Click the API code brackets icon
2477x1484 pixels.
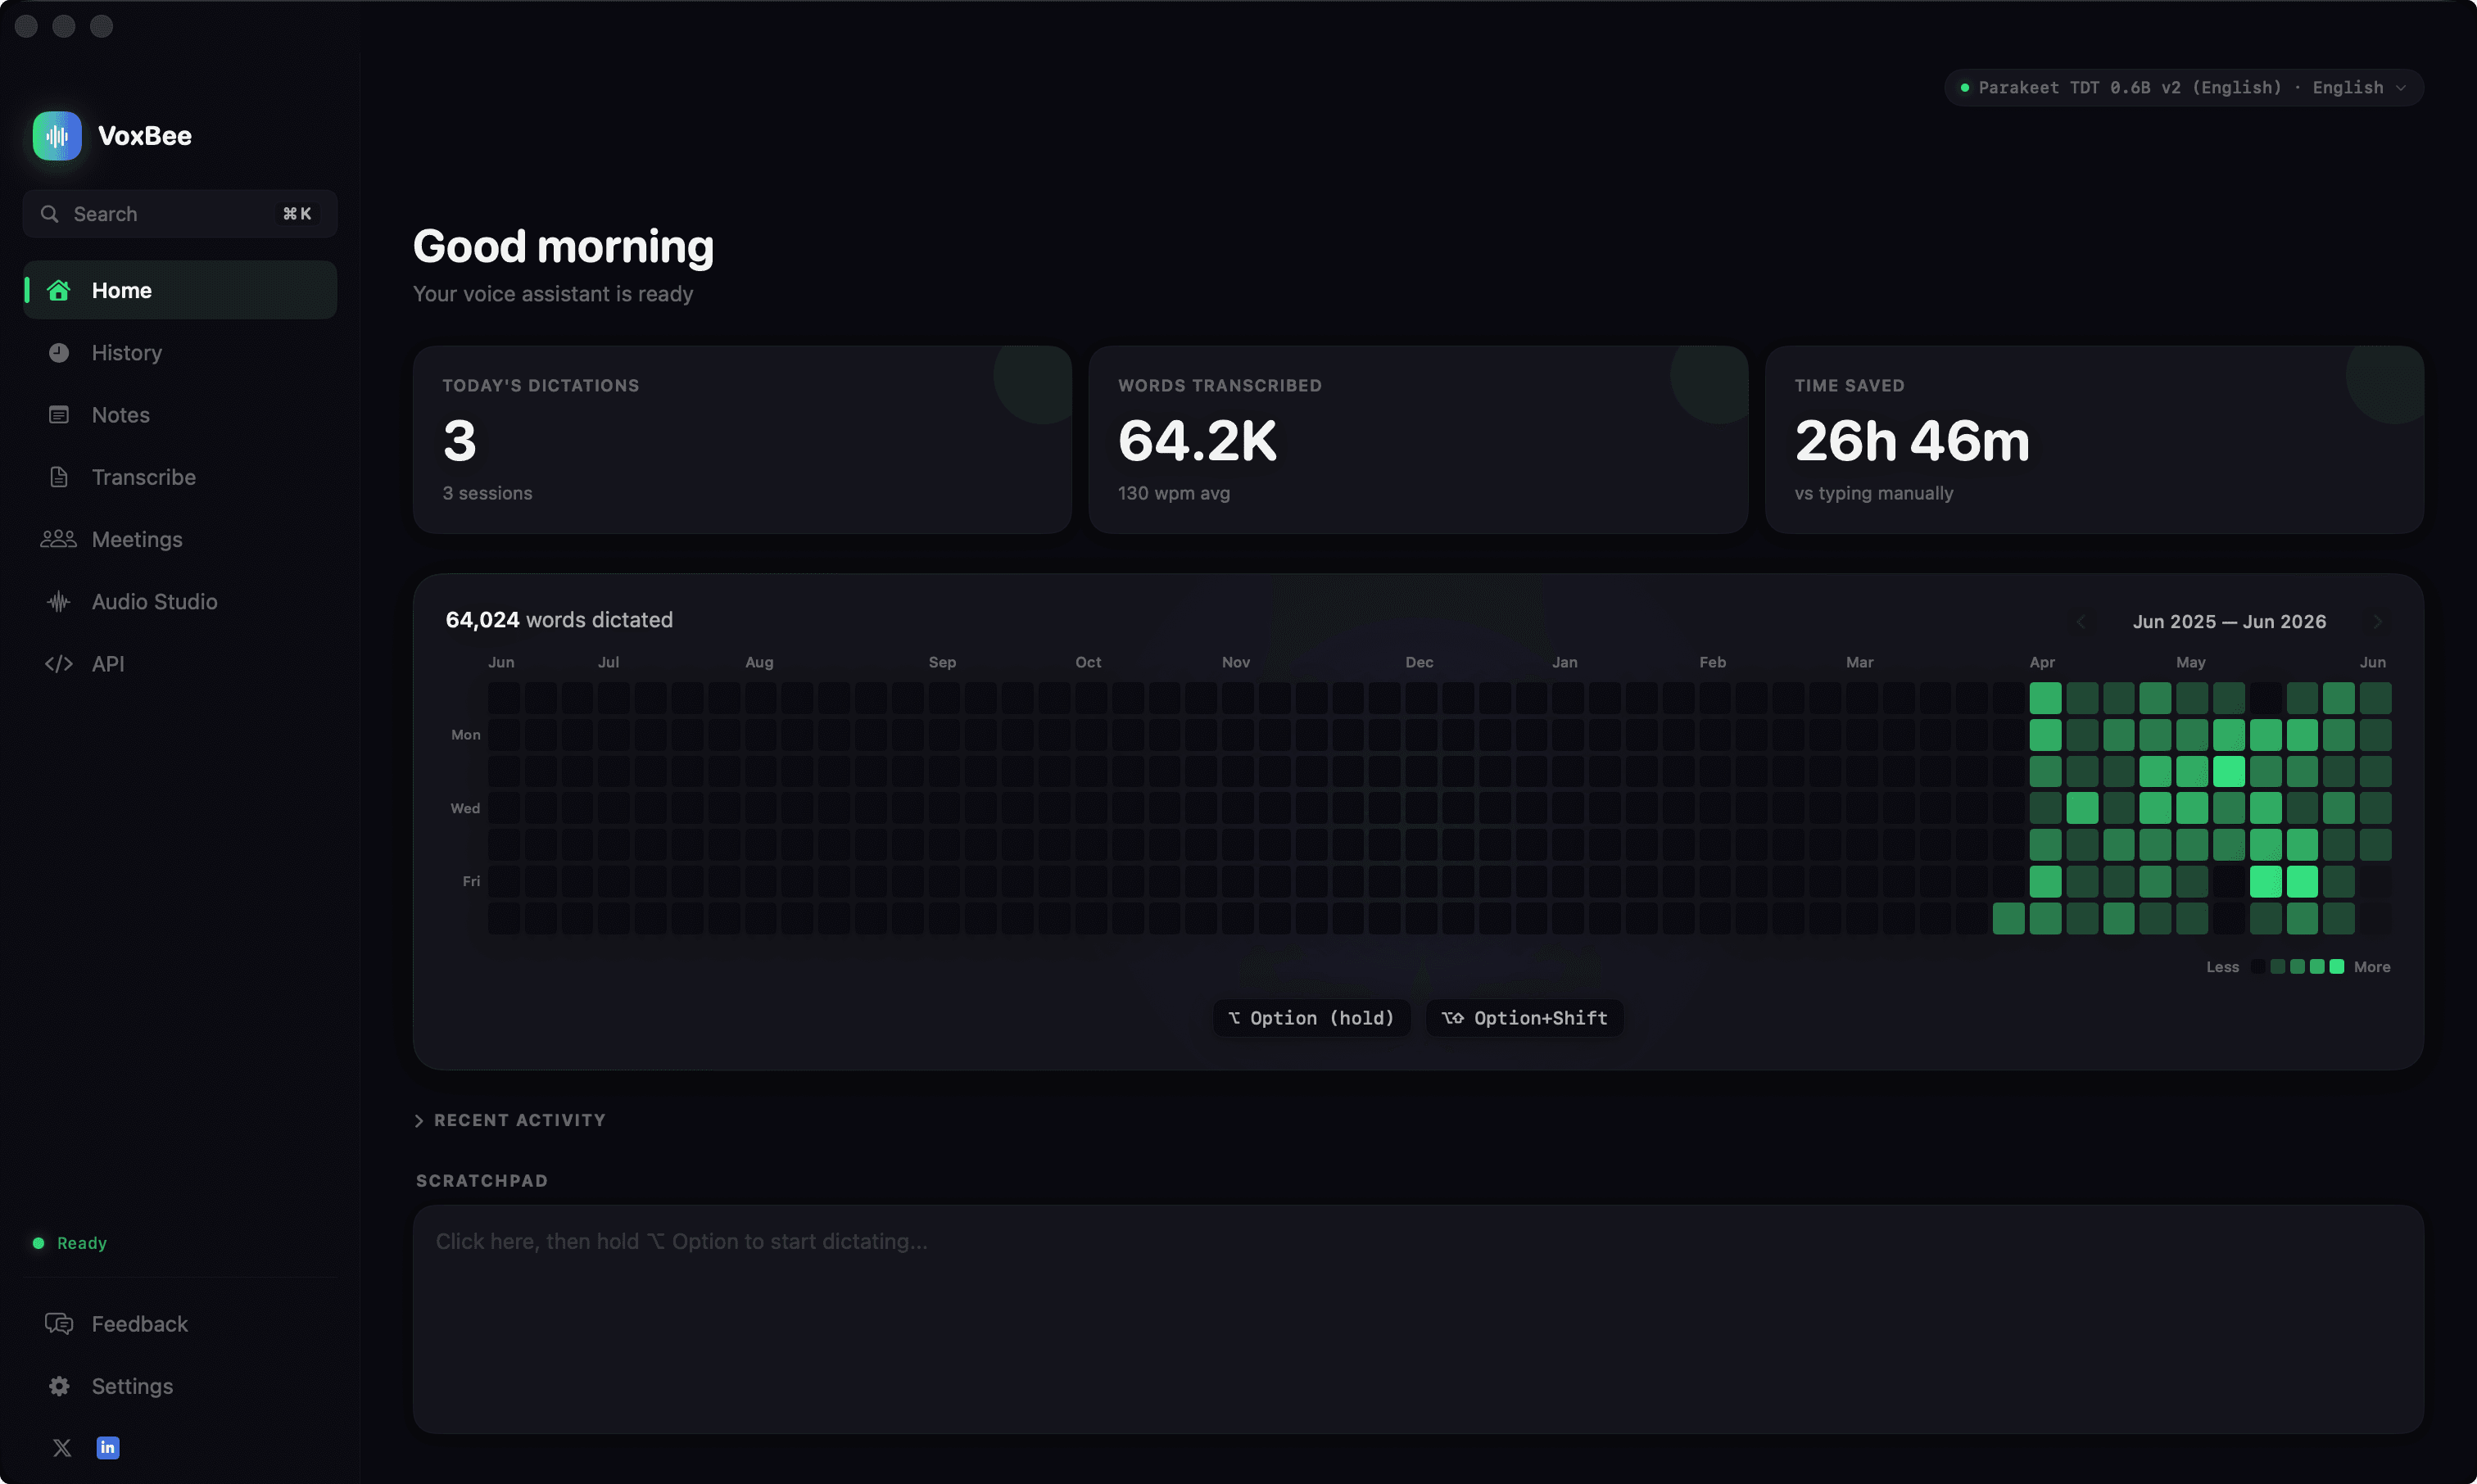pyautogui.click(x=59, y=663)
